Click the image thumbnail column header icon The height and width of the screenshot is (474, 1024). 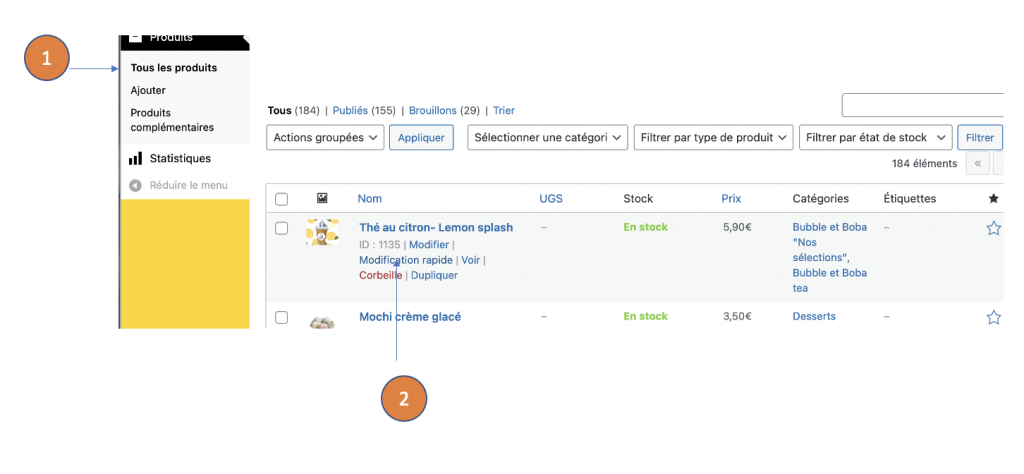coord(322,199)
